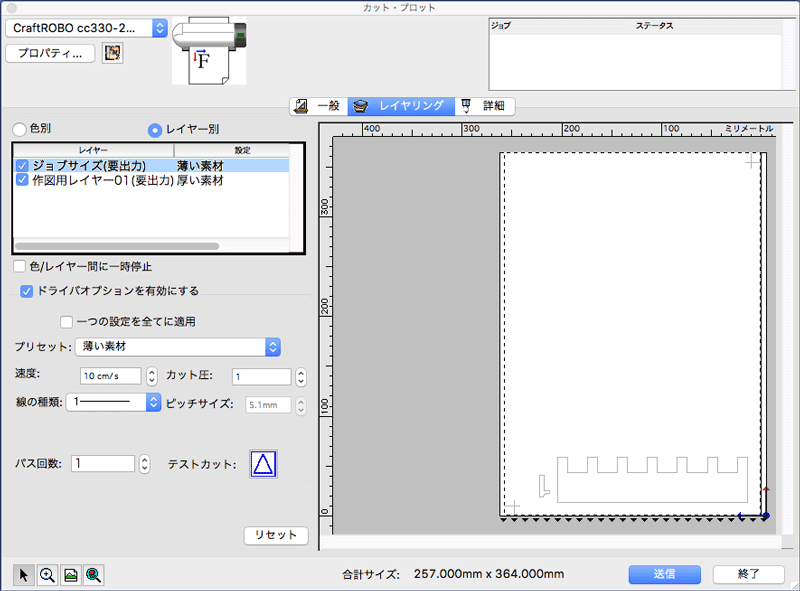The height and width of the screenshot is (591, 800).
Task: Uncheck the 作図用レイヤー01 layer checkbox
Action: (x=22, y=180)
